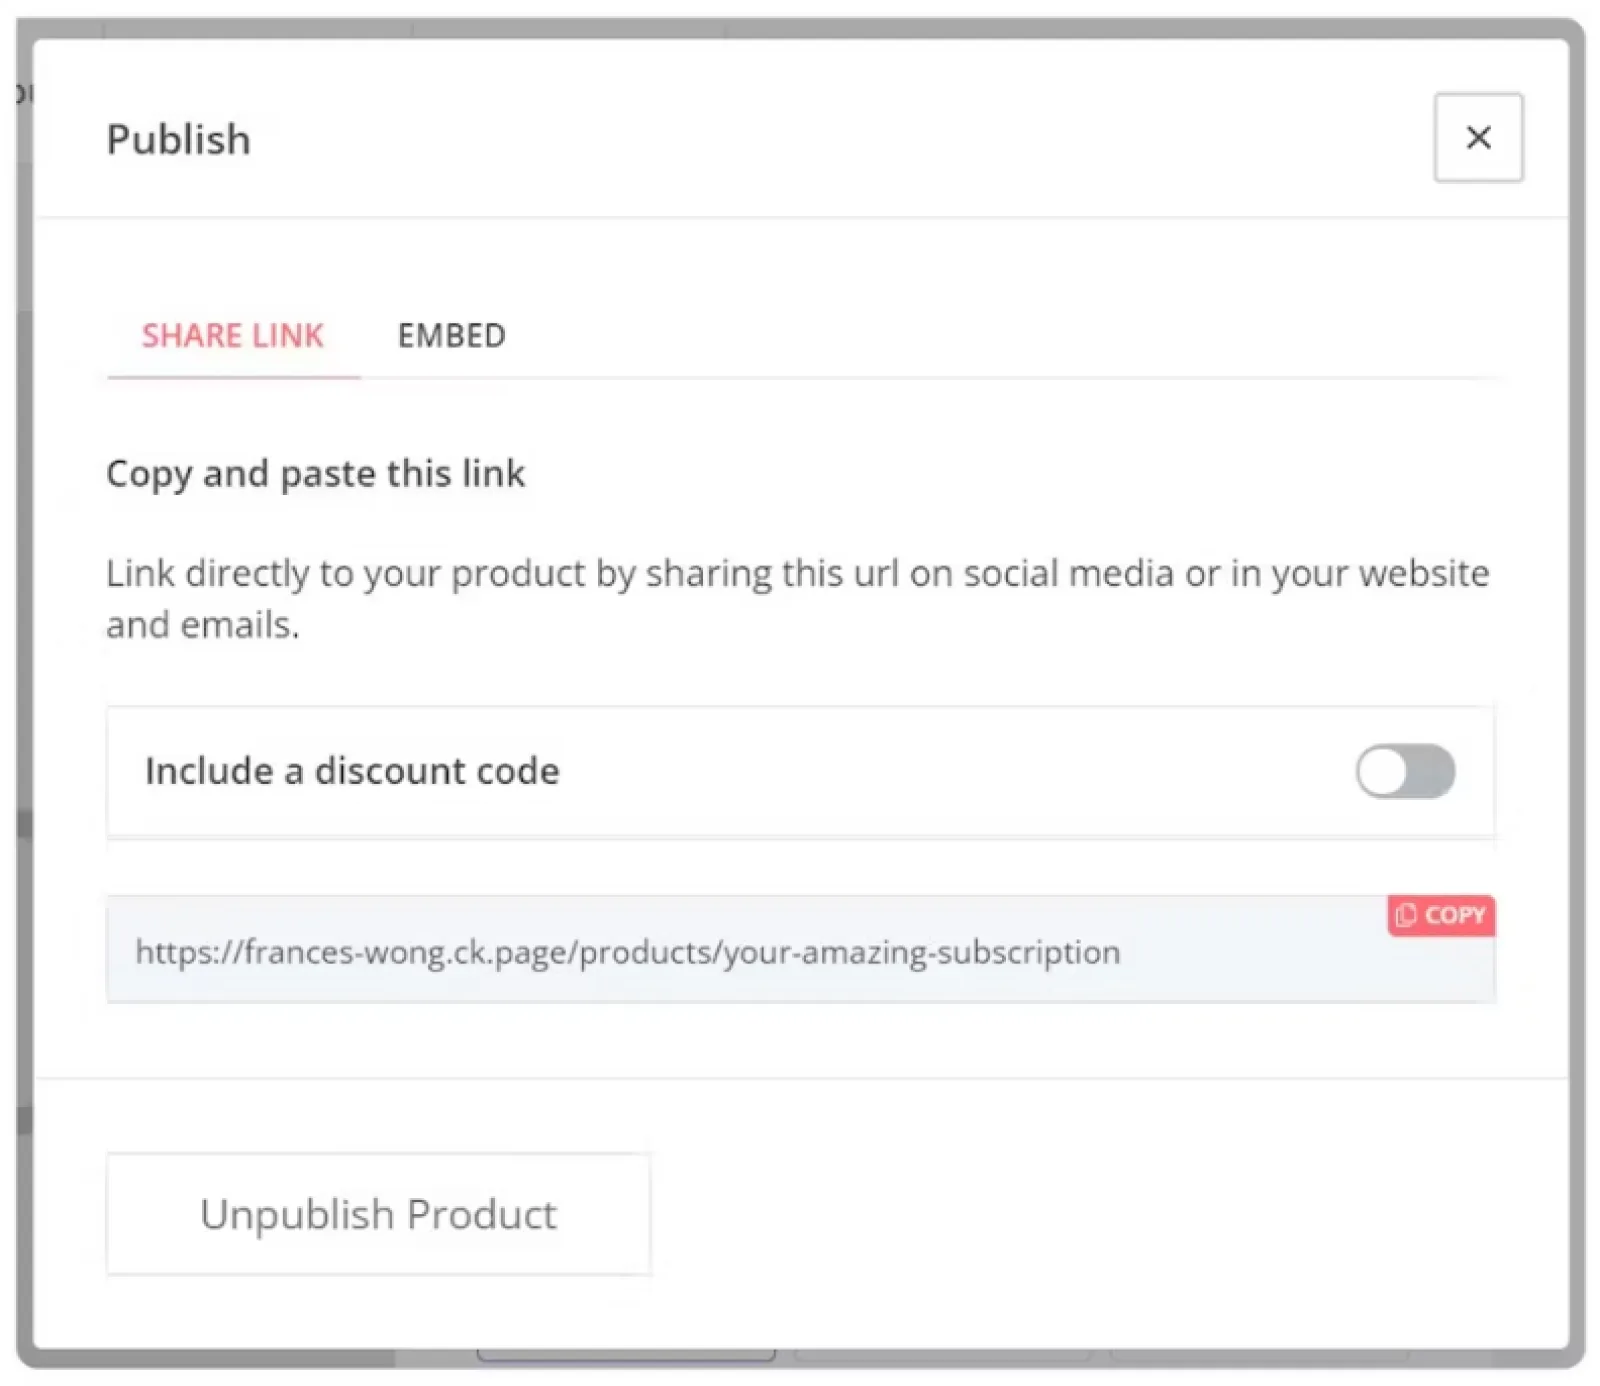Click the 'Copy and paste this link' heading
This screenshot has width=1600, height=1386.
tap(315, 473)
